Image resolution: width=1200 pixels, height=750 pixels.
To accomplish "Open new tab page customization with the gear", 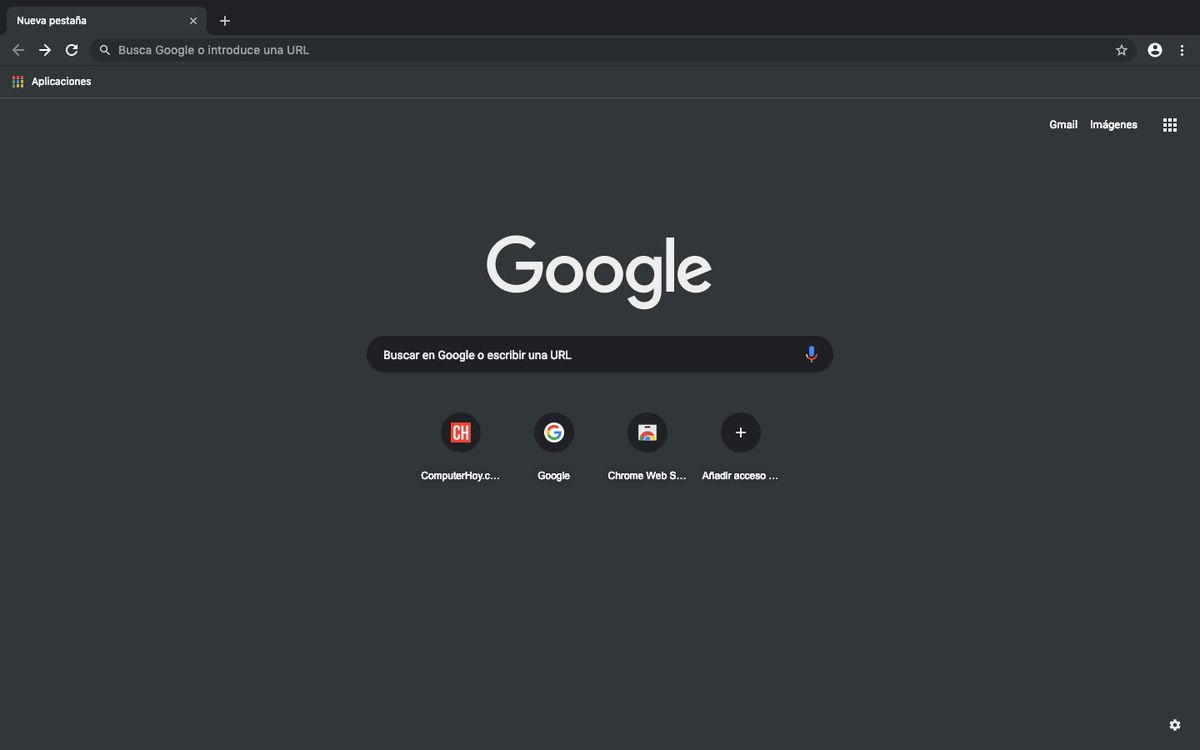I will pos(1174,724).
